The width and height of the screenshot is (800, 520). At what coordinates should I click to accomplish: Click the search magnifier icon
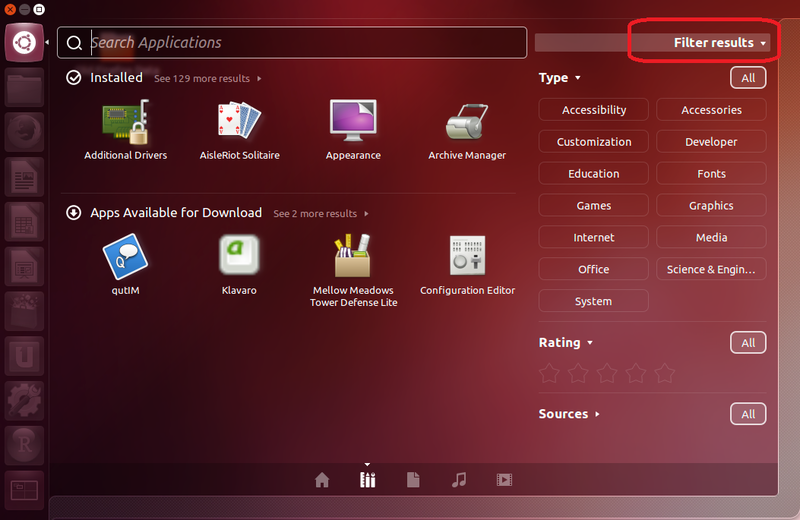pyautogui.click(x=74, y=43)
